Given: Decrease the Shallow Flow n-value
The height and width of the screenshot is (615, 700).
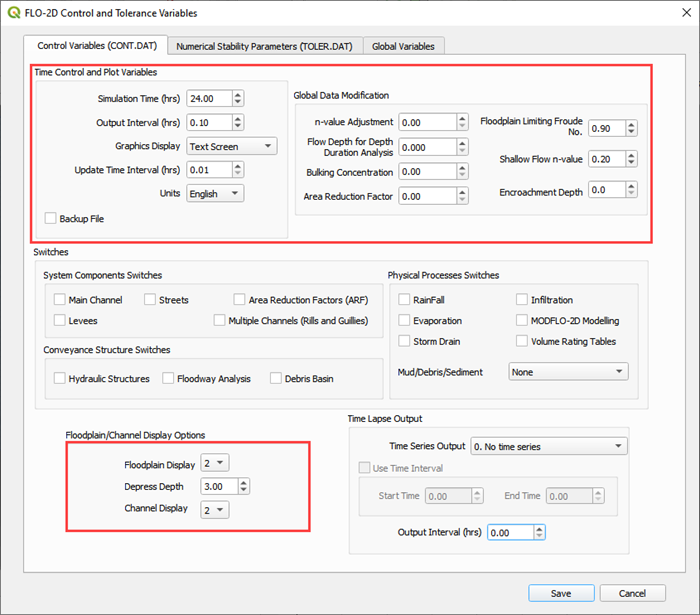Looking at the screenshot, I should (x=633, y=164).
